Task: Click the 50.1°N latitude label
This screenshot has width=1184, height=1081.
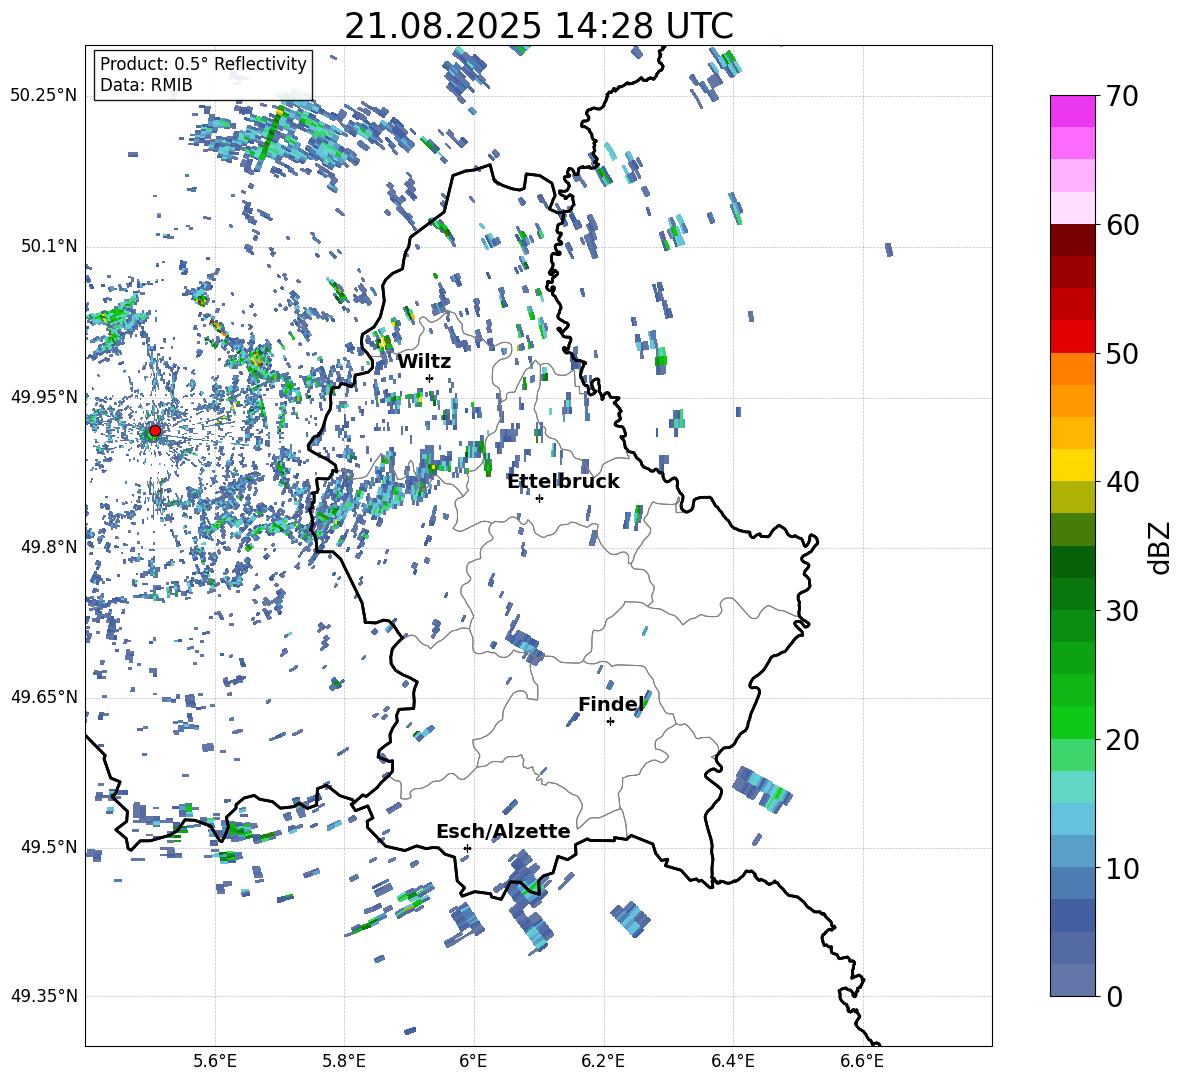Action: click(x=50, y=246)
